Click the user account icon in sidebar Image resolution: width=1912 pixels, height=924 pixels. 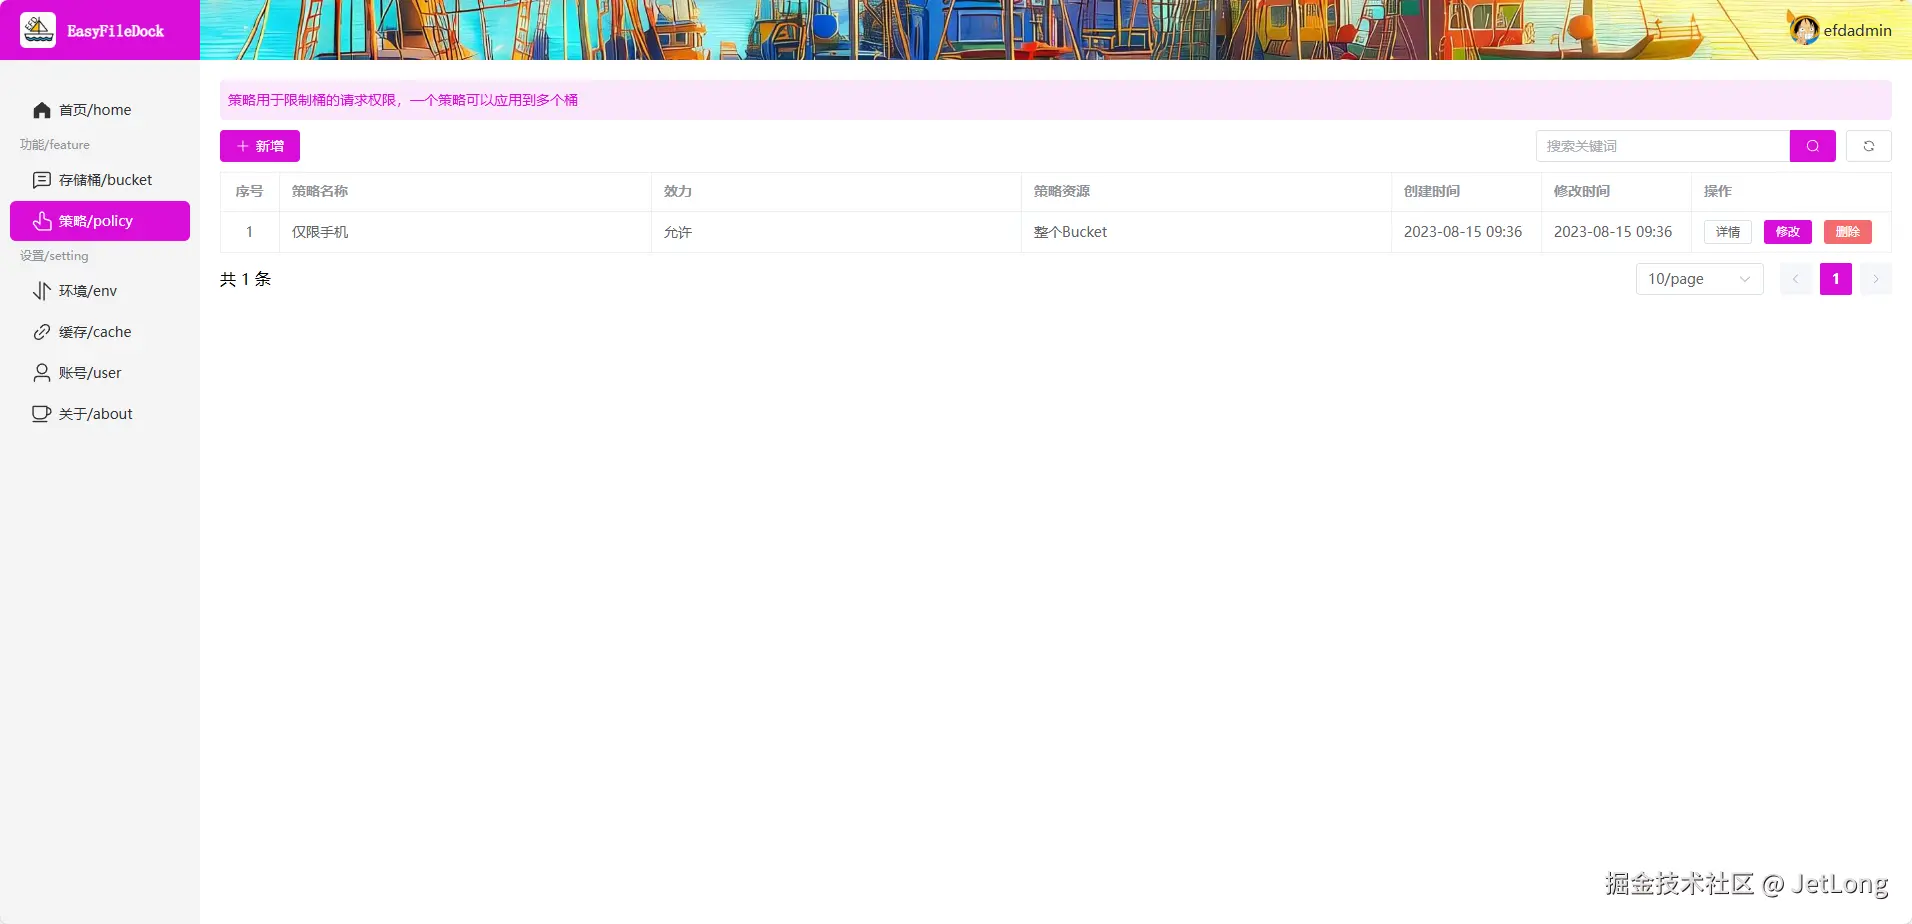click(x=42, y=373)
